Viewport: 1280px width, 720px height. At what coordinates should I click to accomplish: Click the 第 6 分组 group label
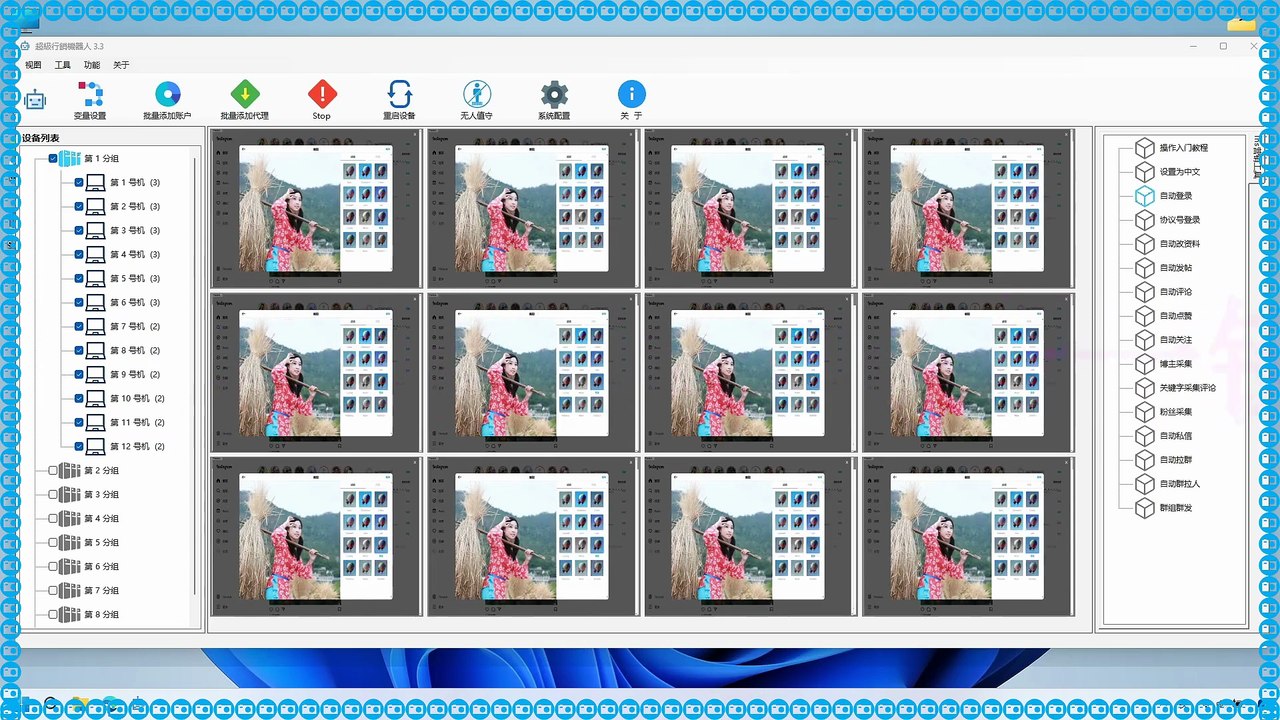point(101,567)
